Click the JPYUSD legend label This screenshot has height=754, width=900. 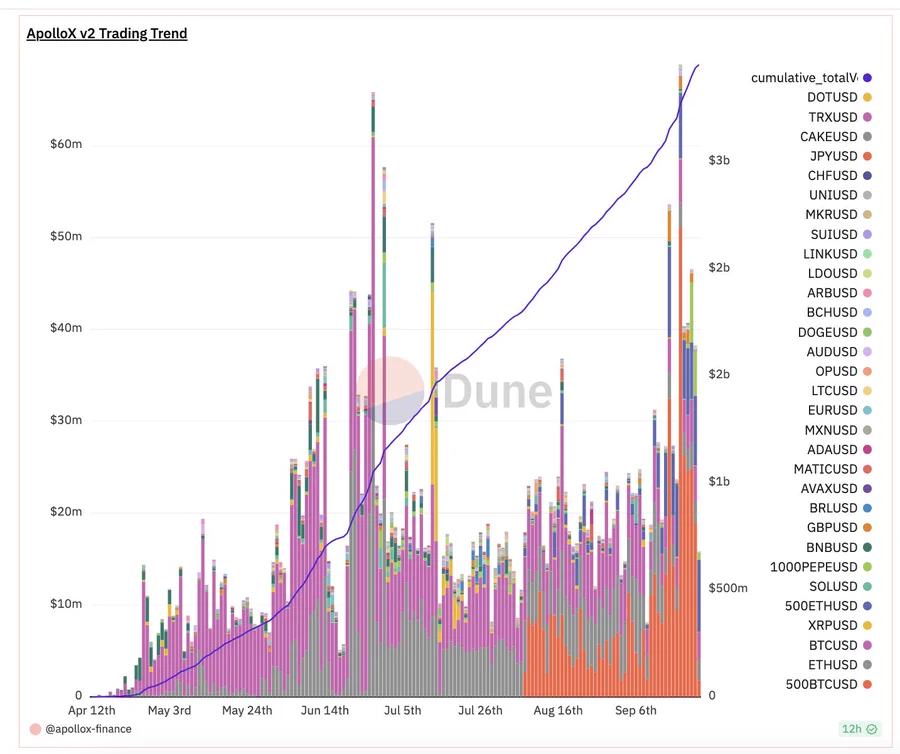[x=832, y=156]
